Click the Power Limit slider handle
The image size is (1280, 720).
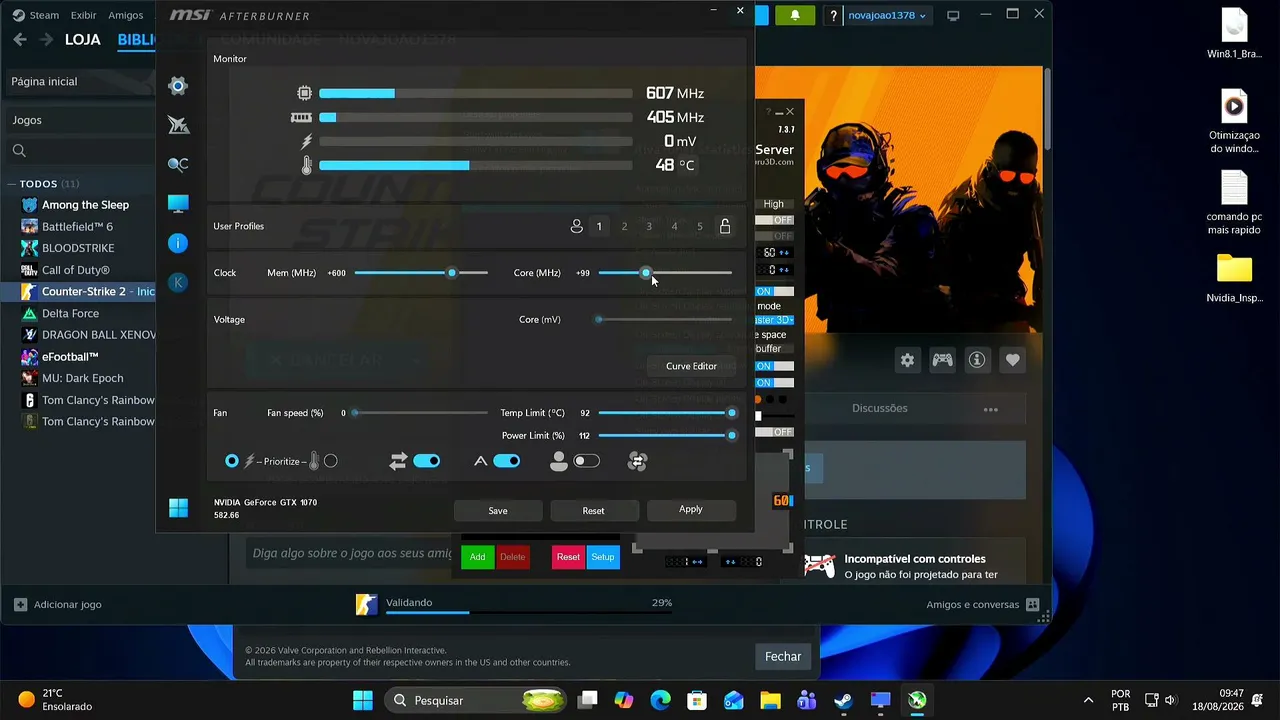click(x=732, y=435)
